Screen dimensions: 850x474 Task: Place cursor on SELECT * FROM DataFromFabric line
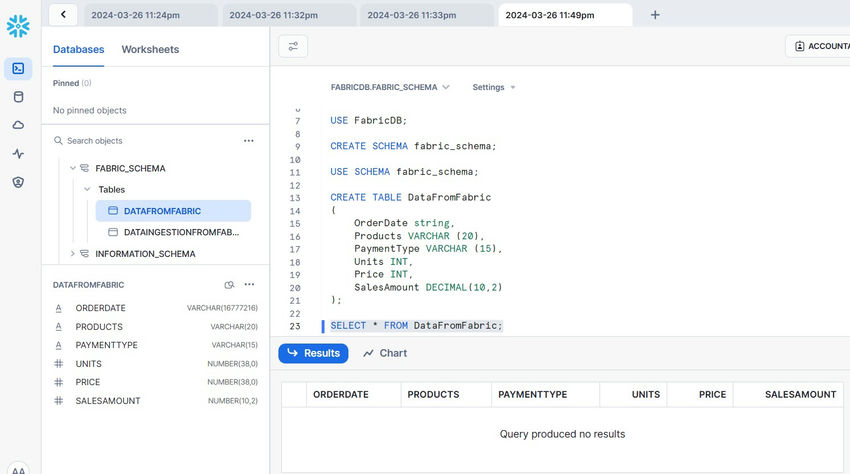(416, 325)
